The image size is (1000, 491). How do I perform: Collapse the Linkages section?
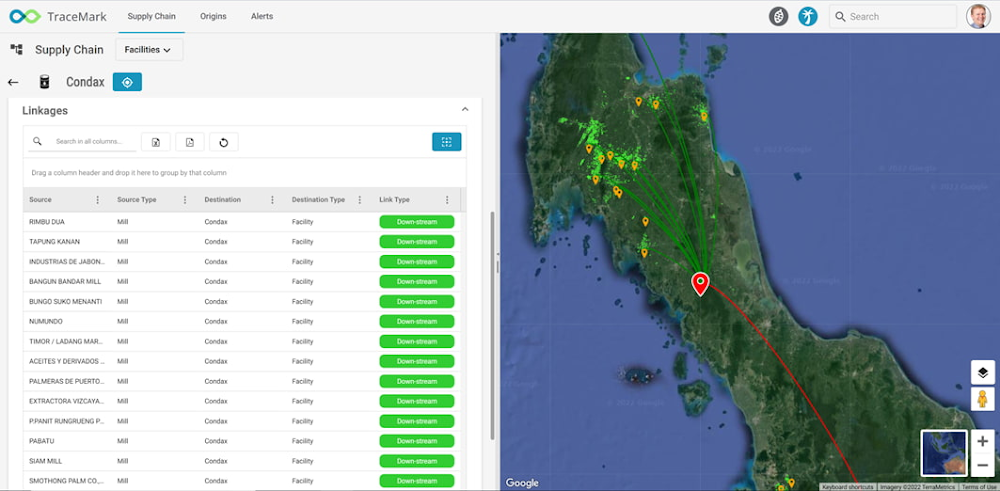click(465, 110)
